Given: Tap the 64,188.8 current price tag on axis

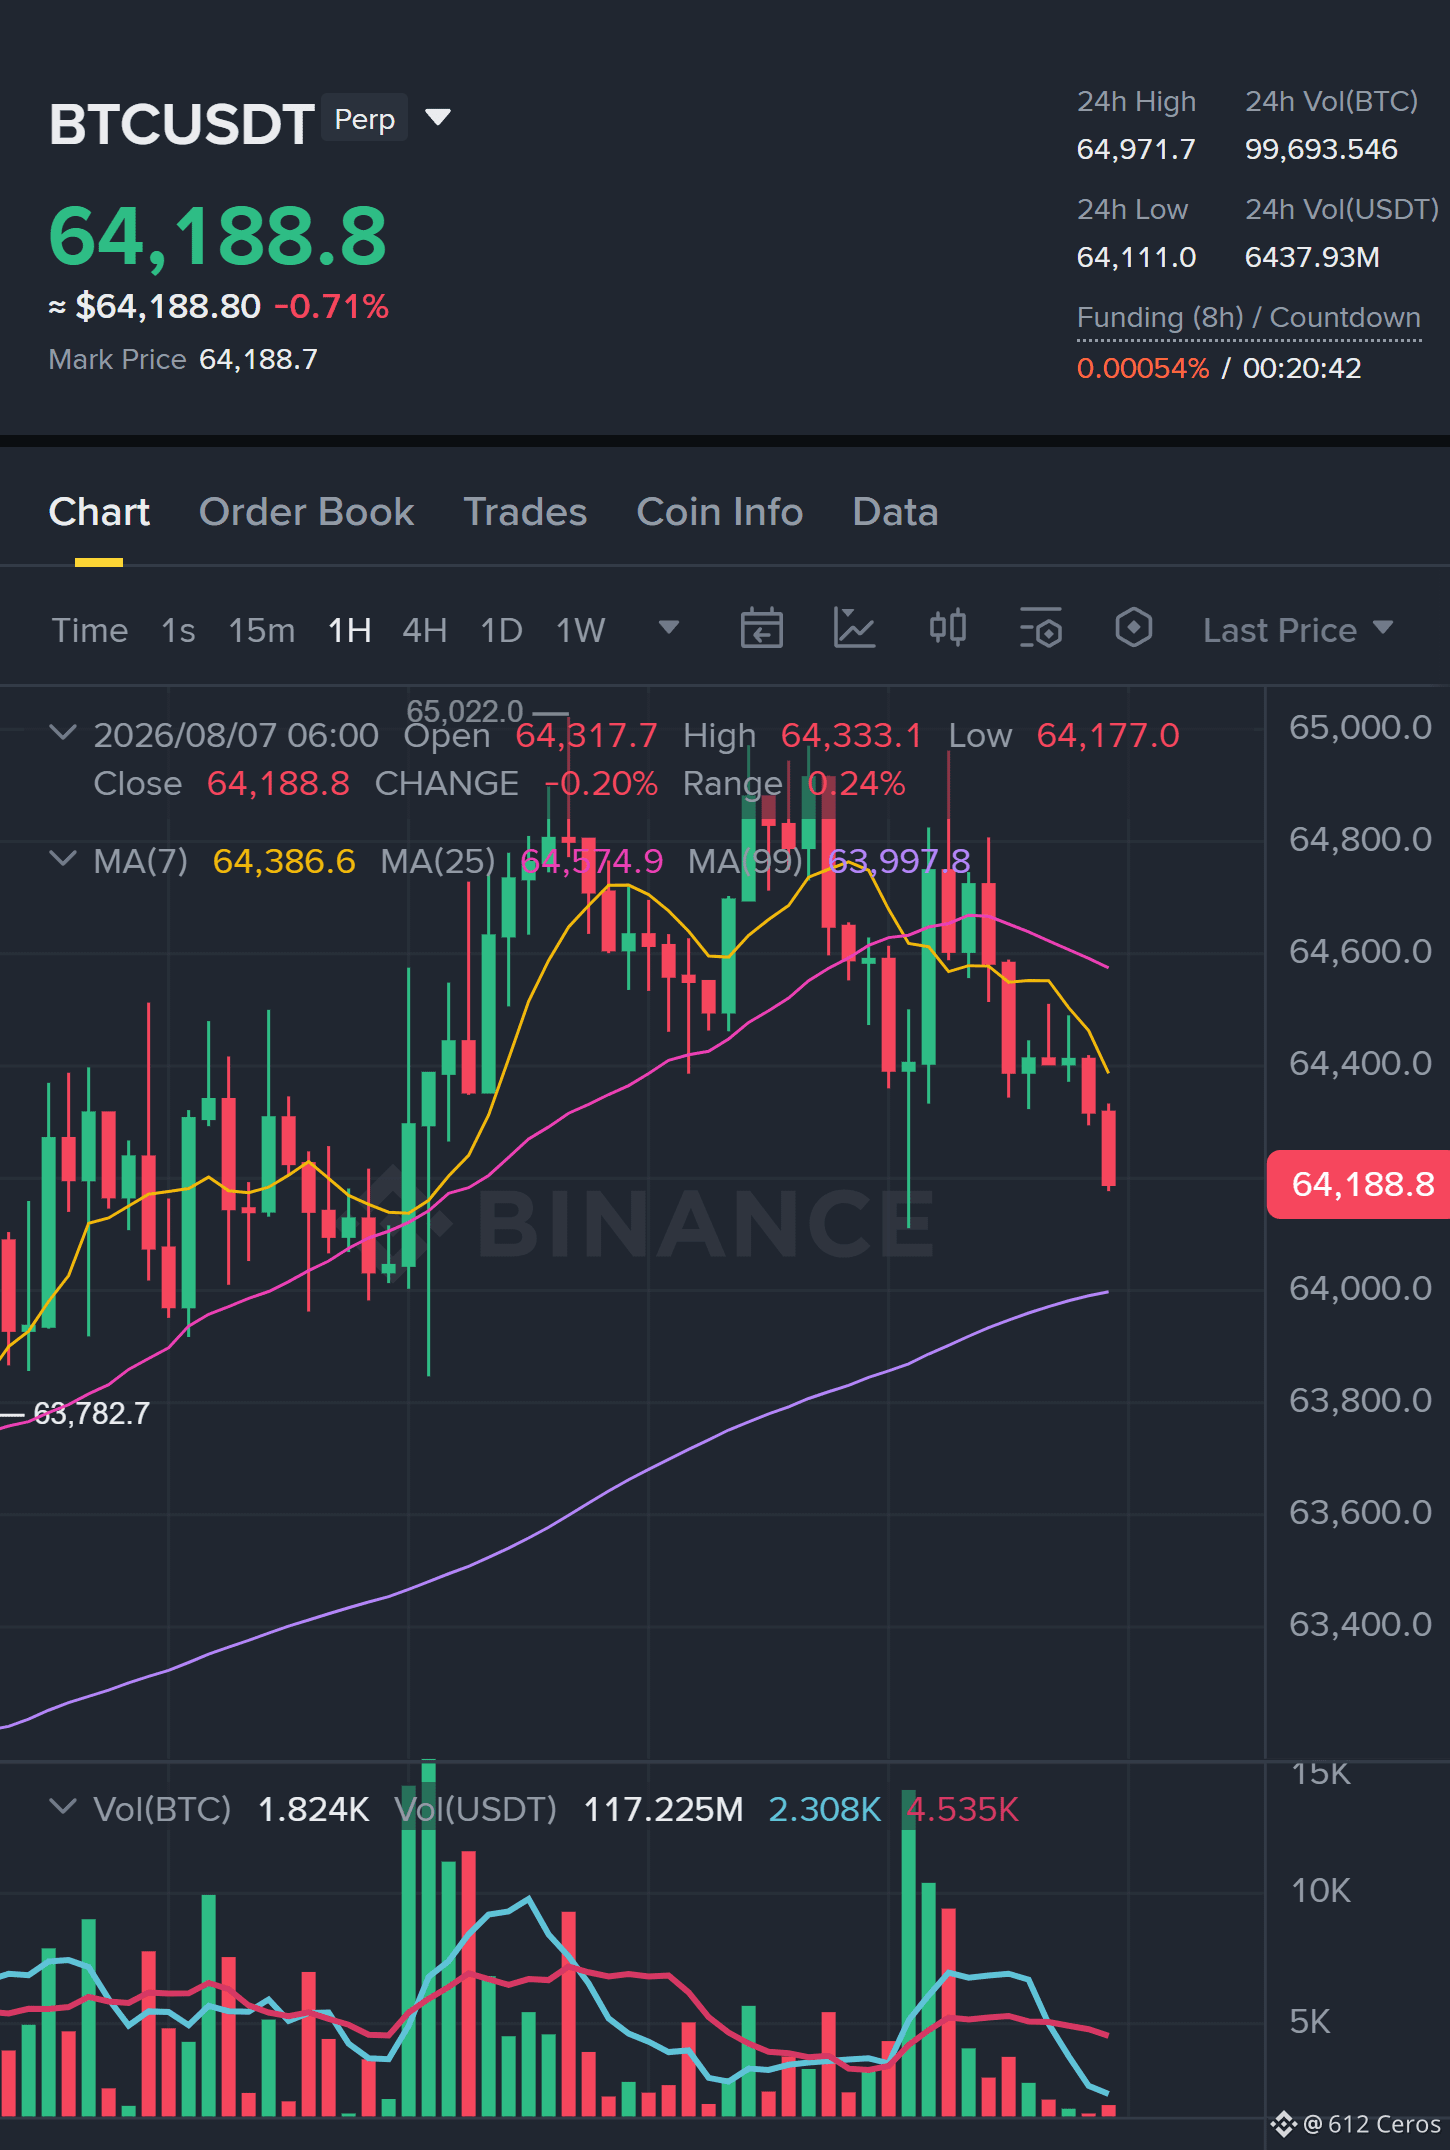Looking at the screenshot, I should click(1358, 1184).
